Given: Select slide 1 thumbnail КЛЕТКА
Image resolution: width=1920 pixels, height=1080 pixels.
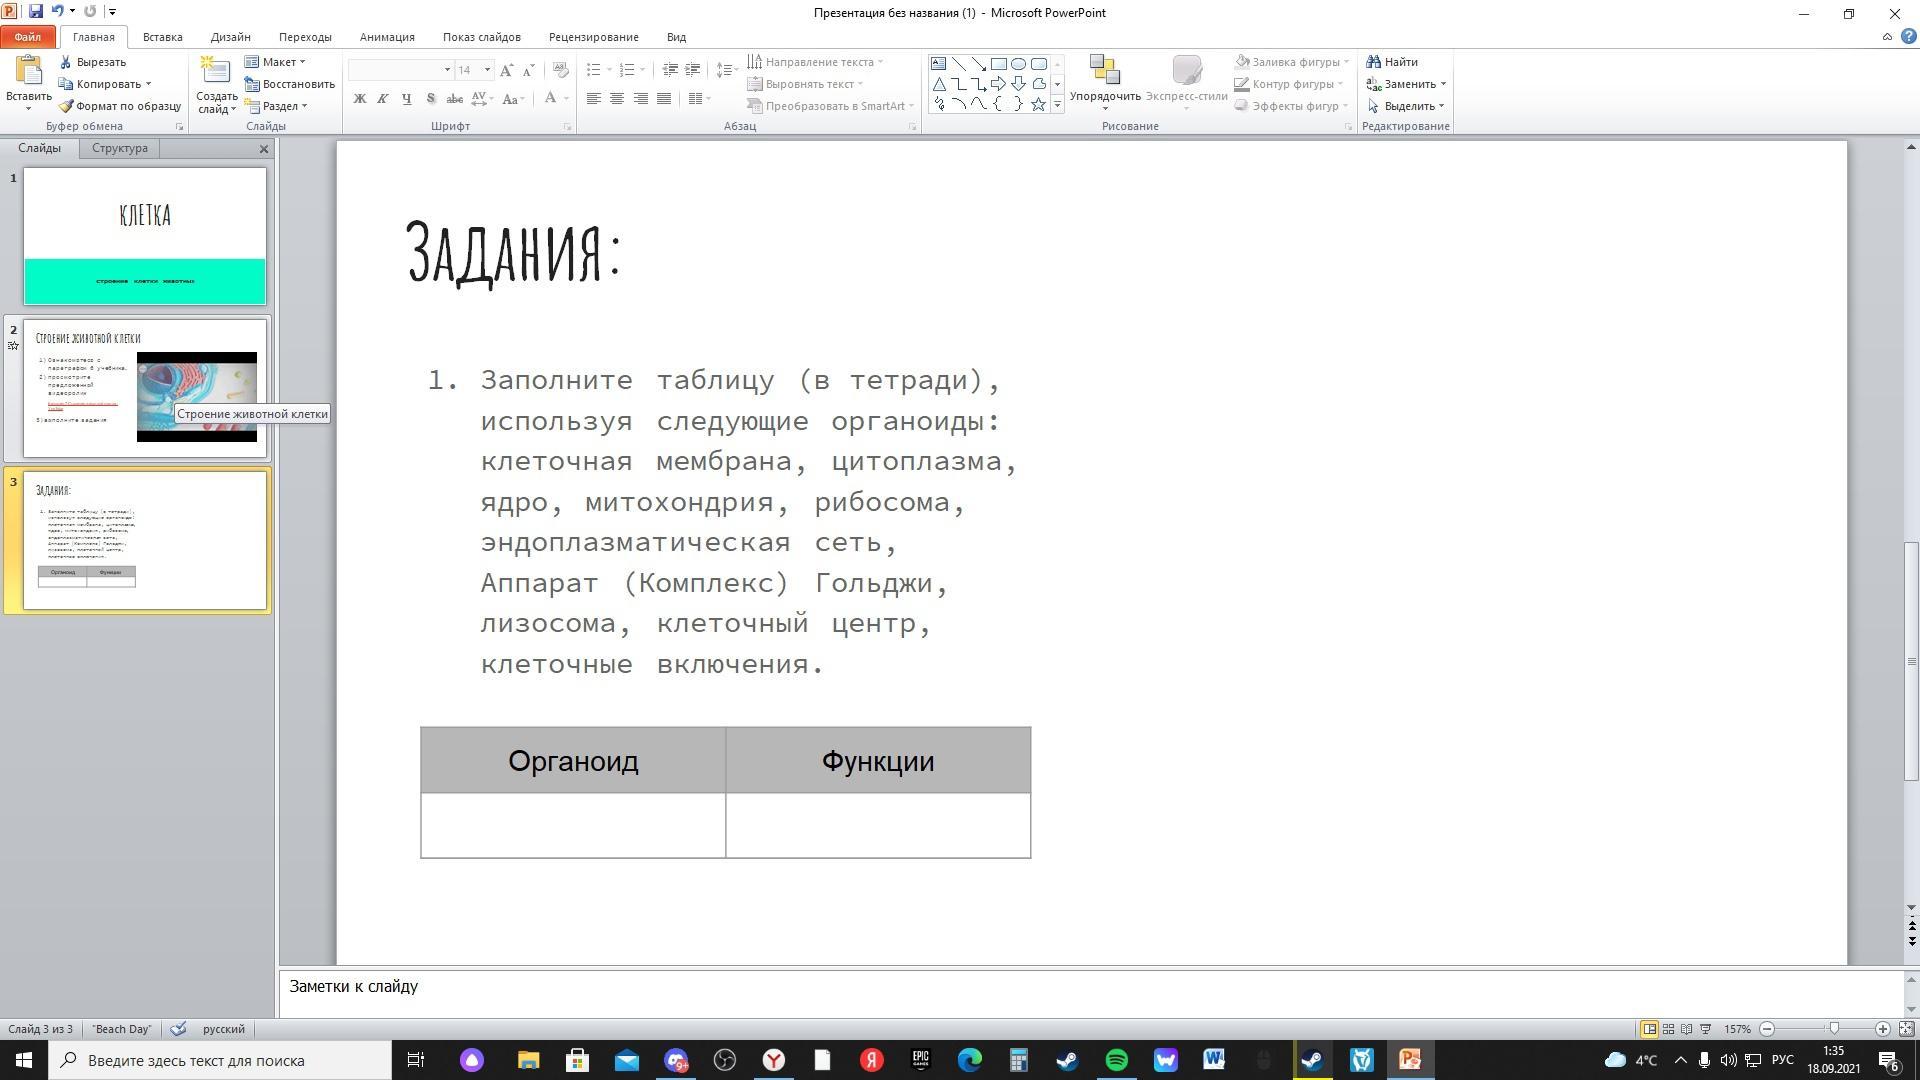Looking at the screenshot, I should tap(145, 236).
